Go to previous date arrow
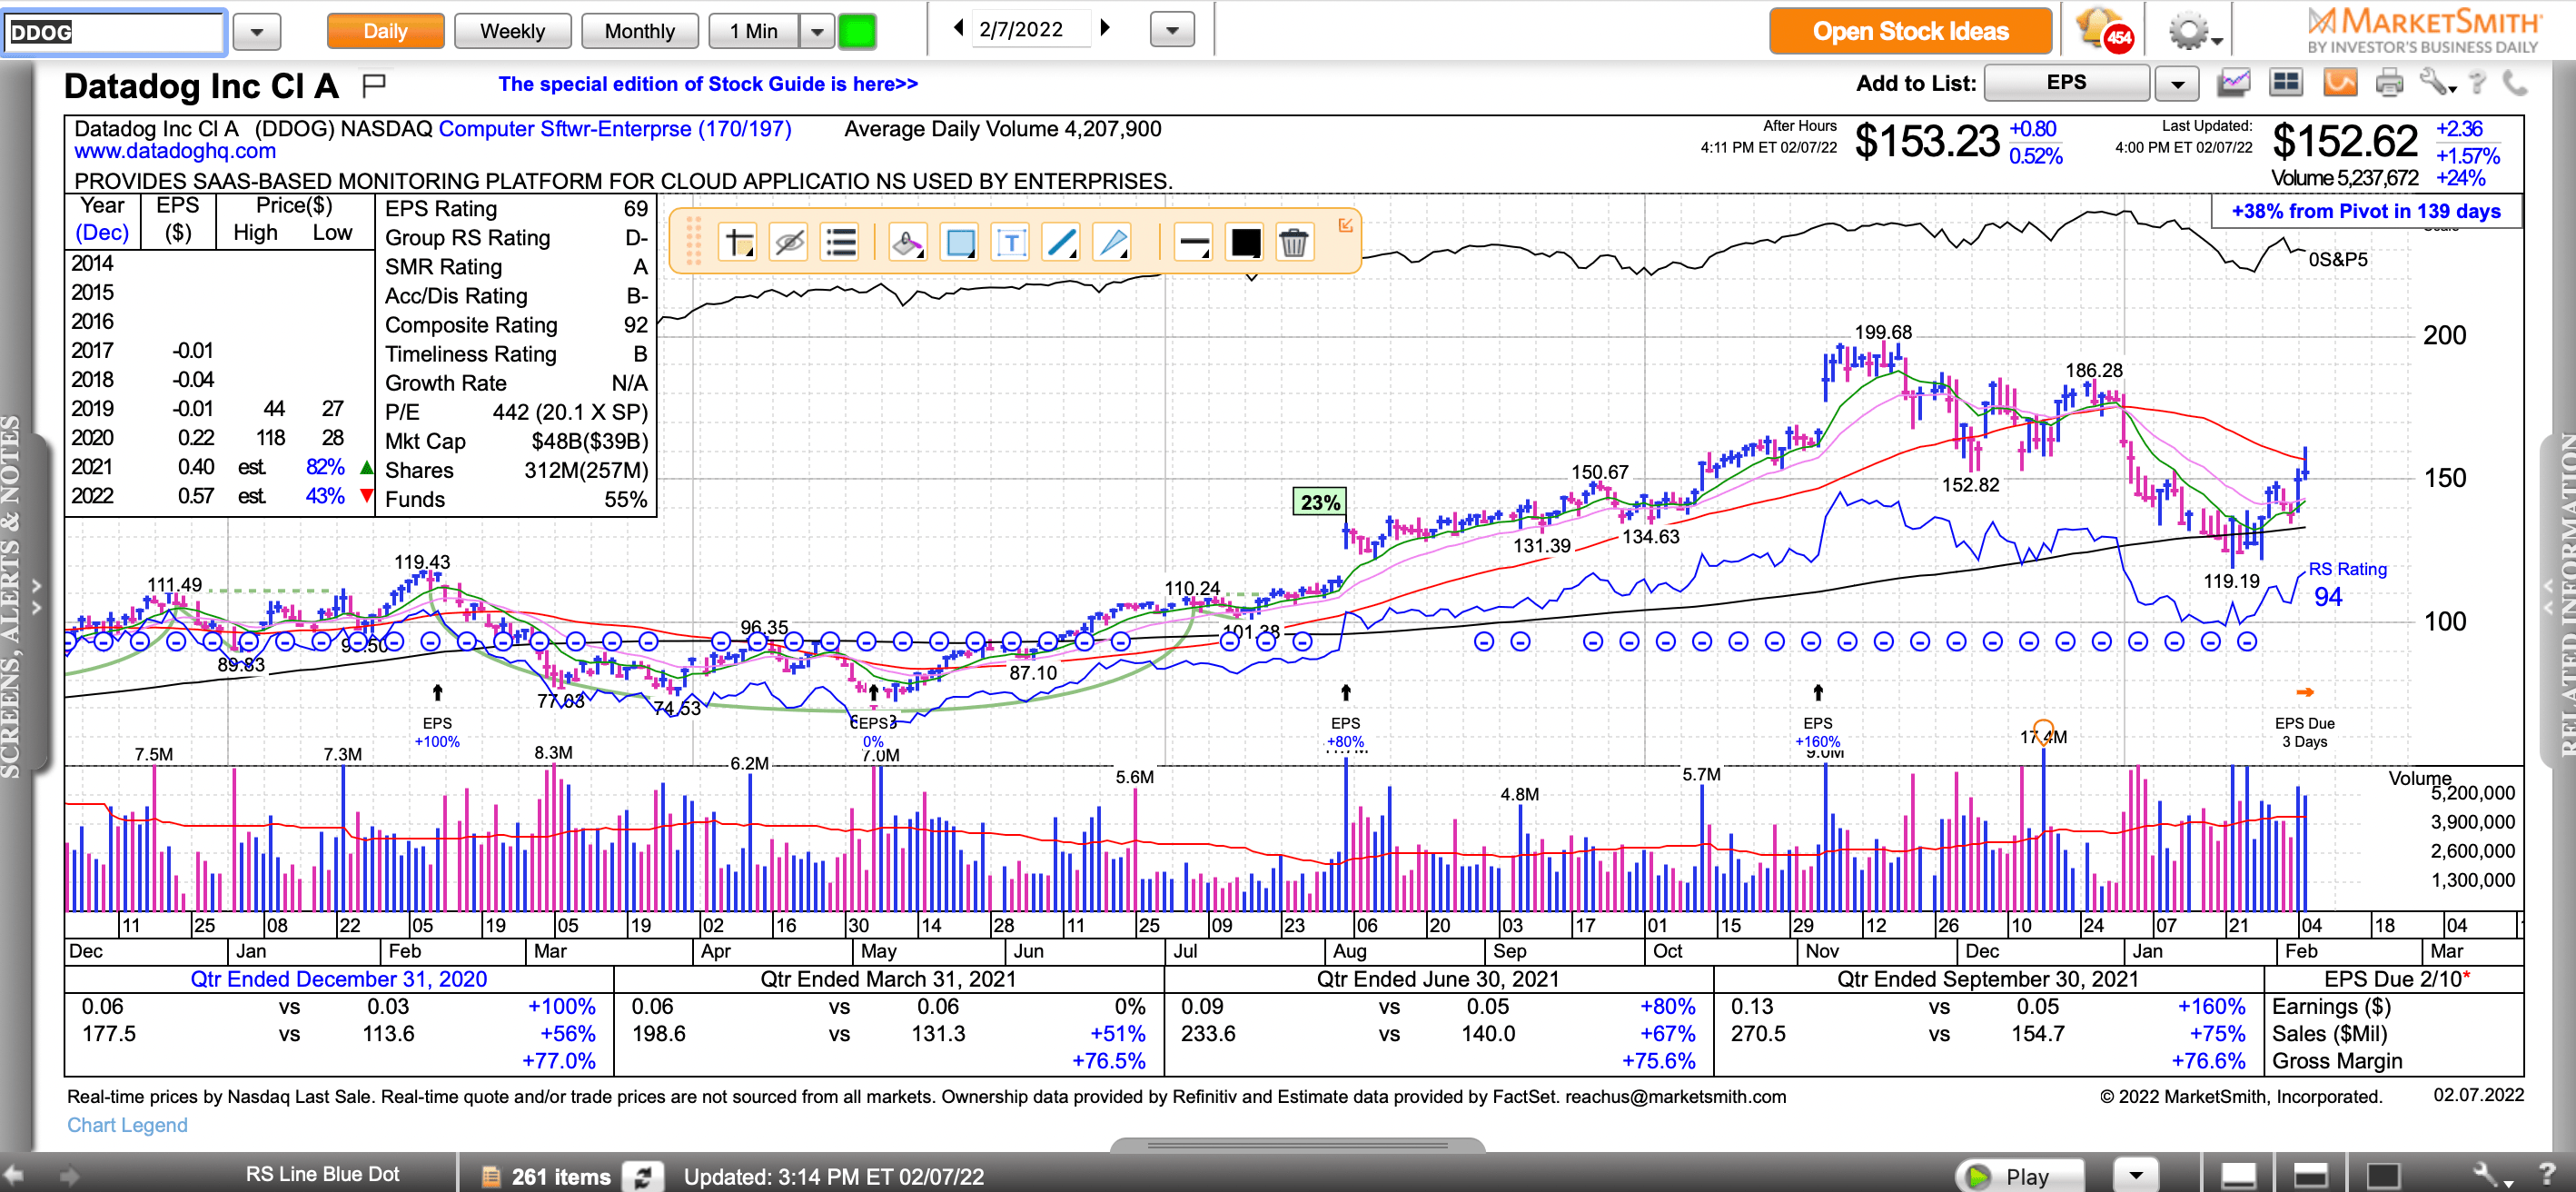This screenshot has height=1192, width=2576. click(x=958, y=28)
